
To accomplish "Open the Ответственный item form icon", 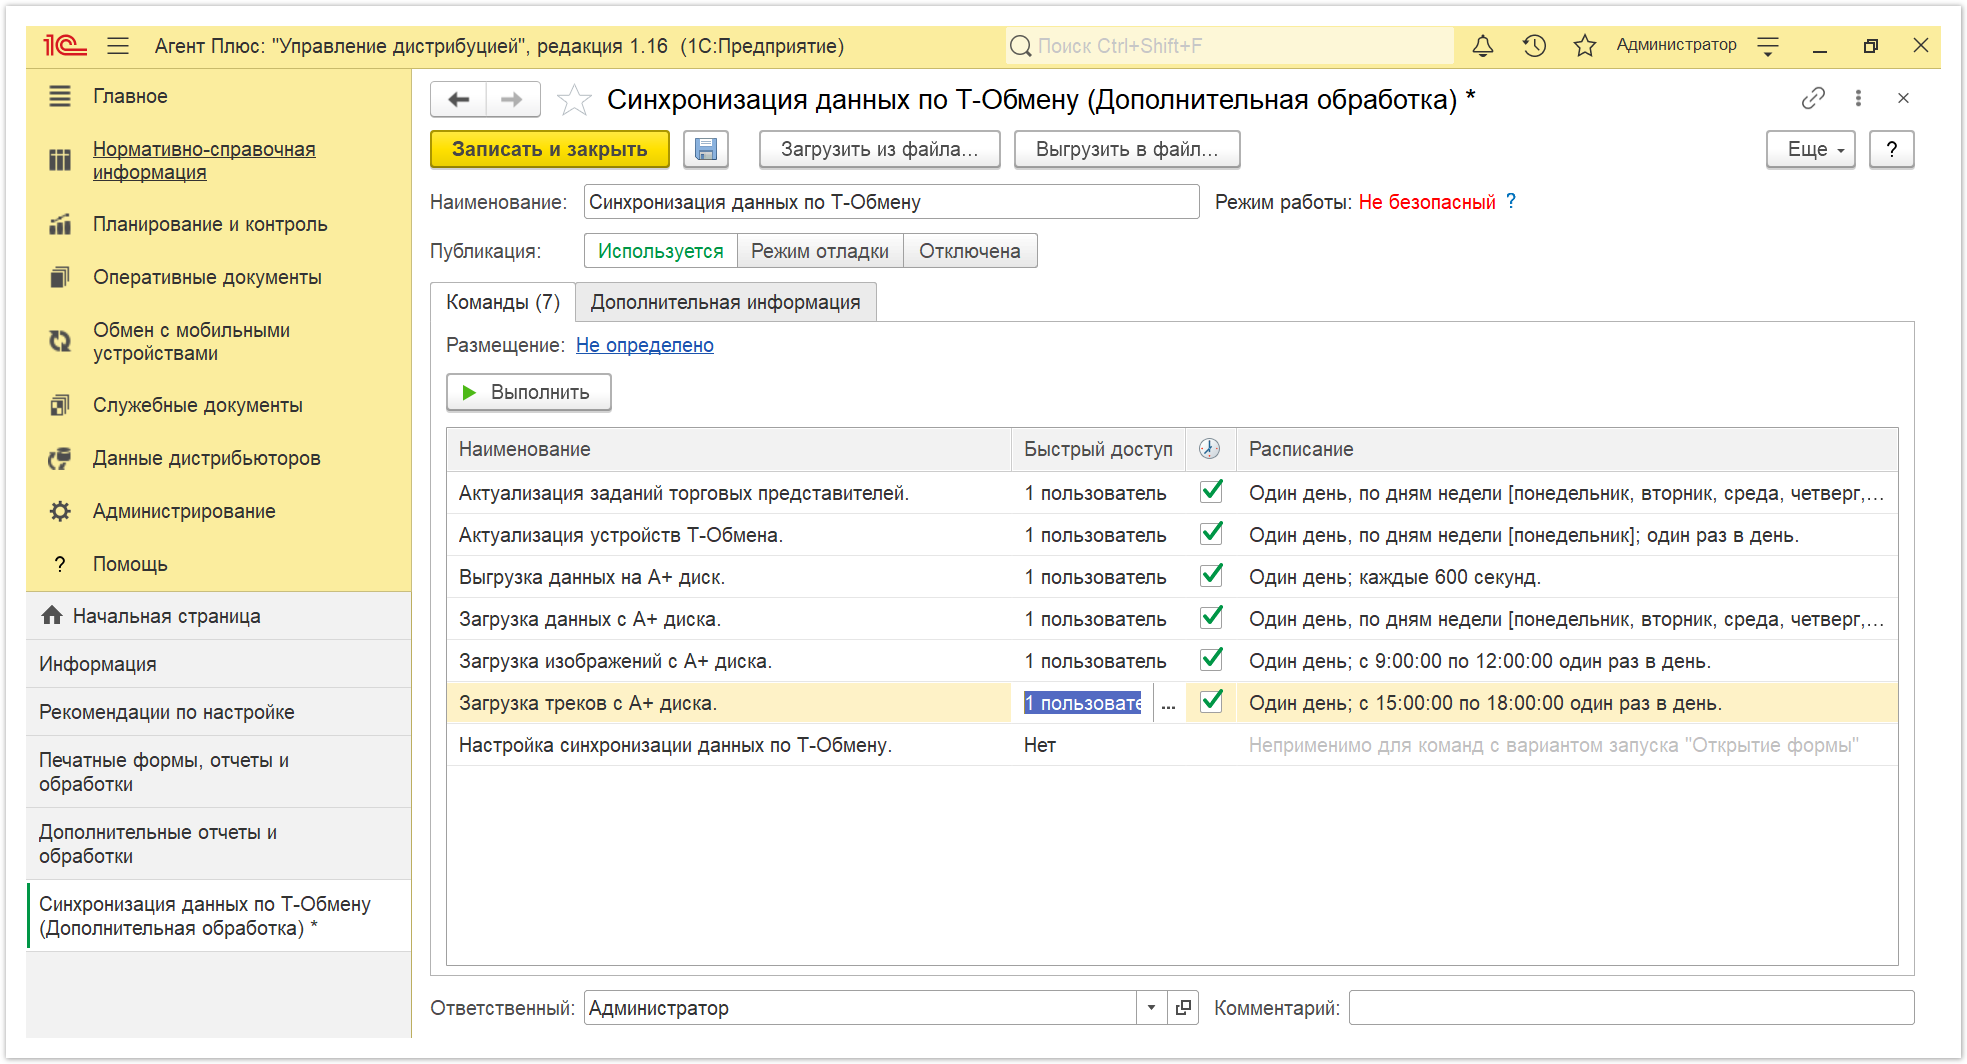I will [1183, 1008].
